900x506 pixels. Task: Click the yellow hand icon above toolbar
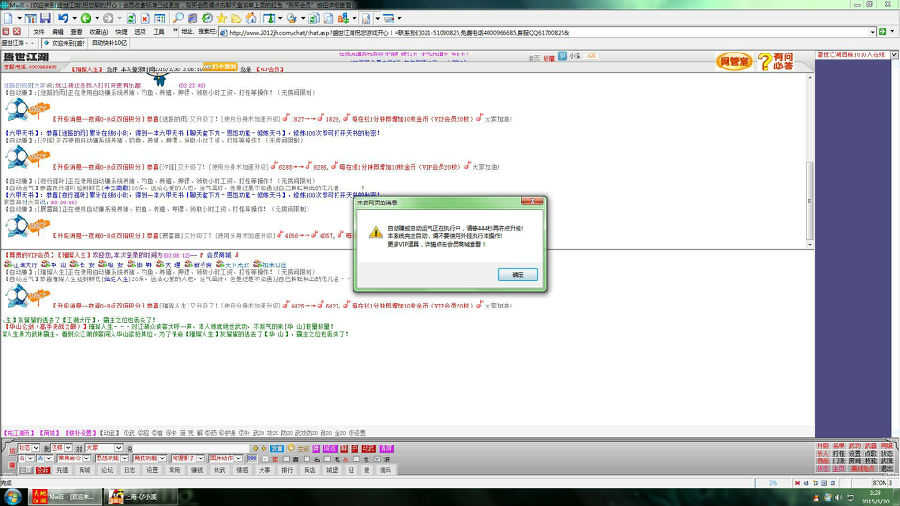(291, 446)
